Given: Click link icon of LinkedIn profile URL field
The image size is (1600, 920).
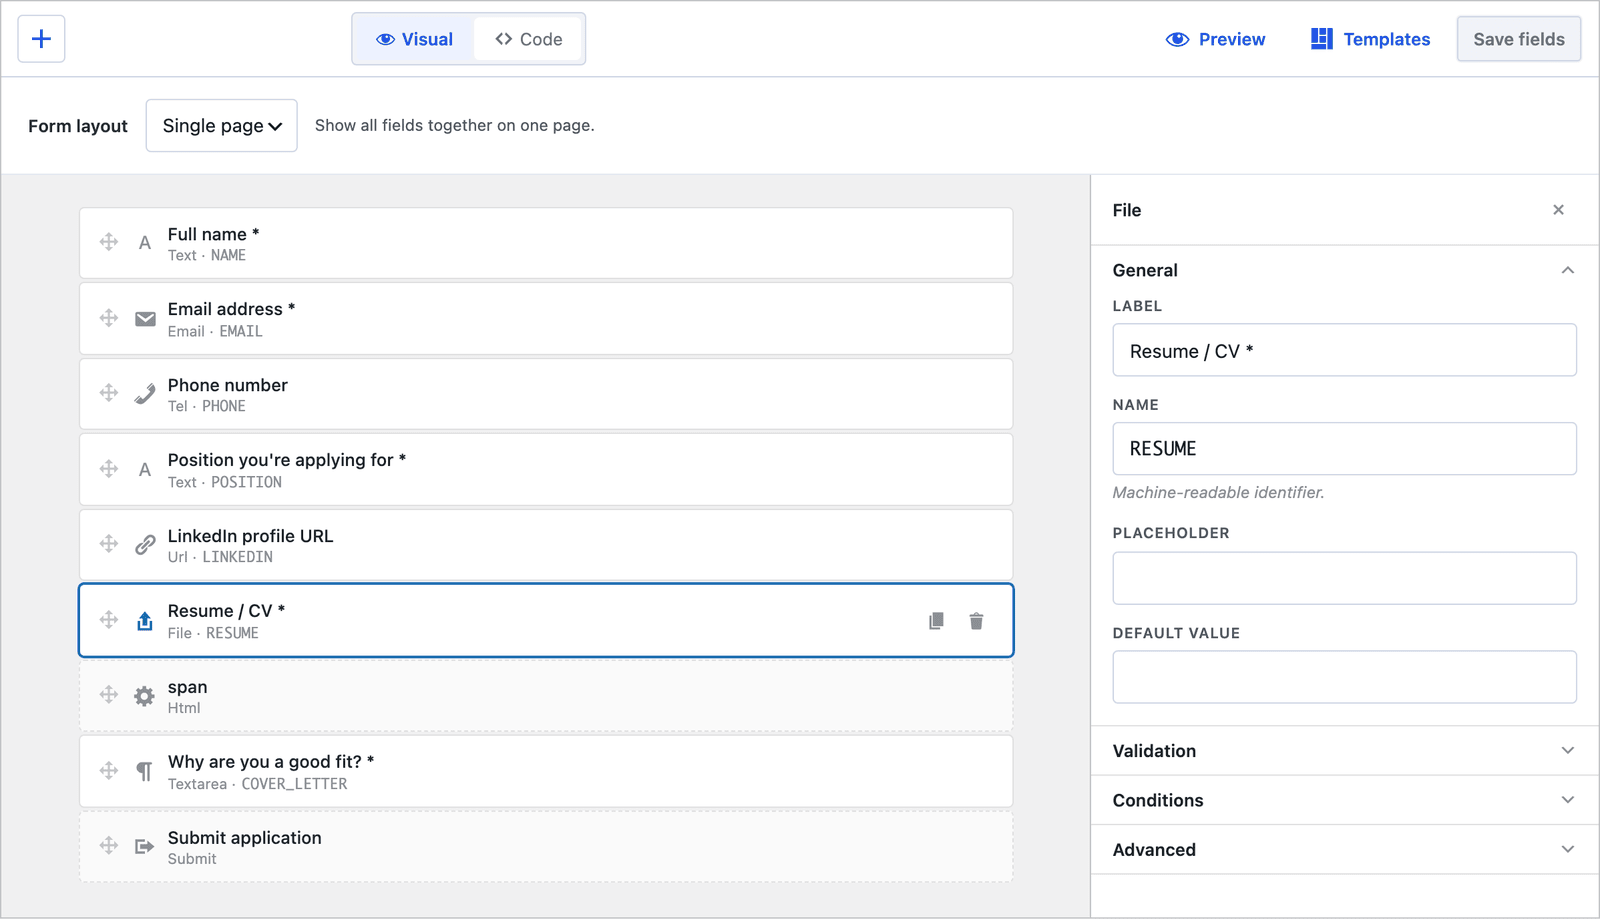Looking at the screenshot, I should coord(145,545).
